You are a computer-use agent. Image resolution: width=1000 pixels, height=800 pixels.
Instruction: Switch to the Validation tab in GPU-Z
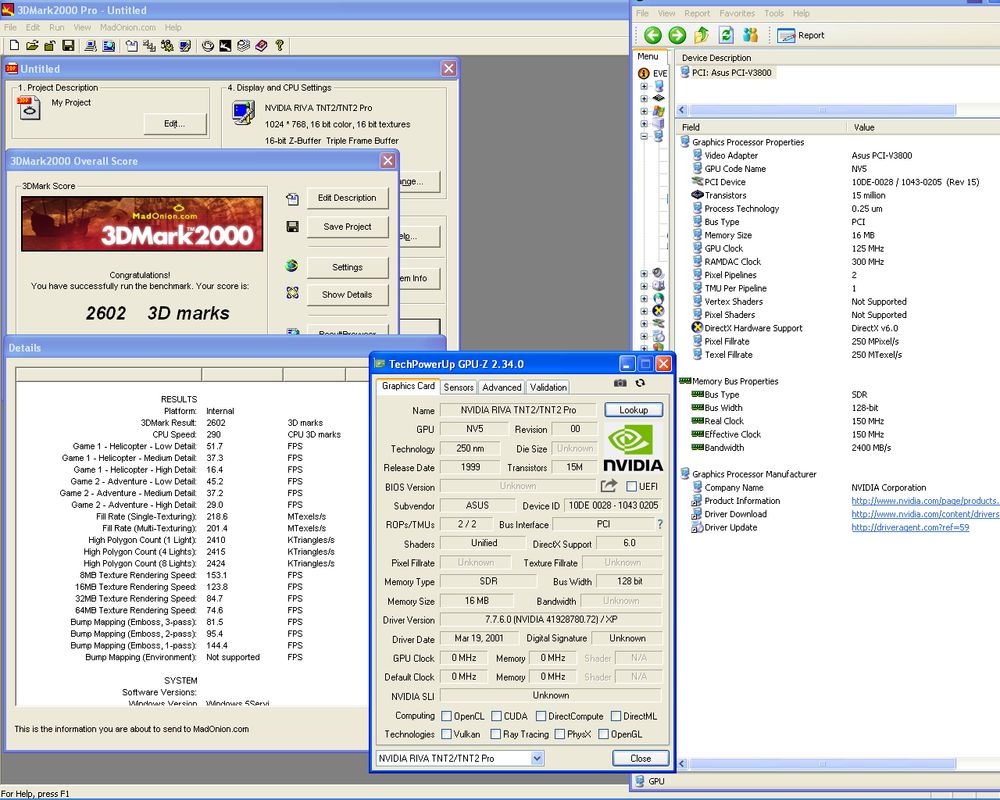tap(548, 387)
